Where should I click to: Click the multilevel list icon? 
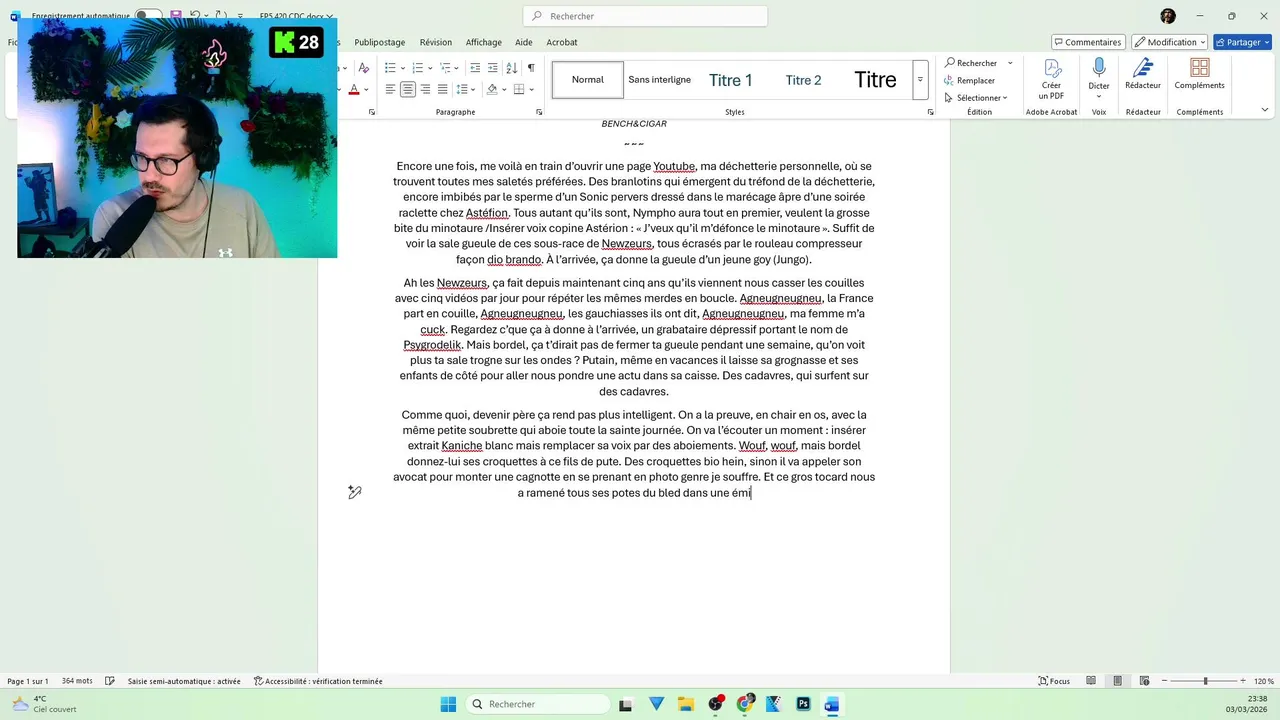pyautogui.click(x=444, y=68)
